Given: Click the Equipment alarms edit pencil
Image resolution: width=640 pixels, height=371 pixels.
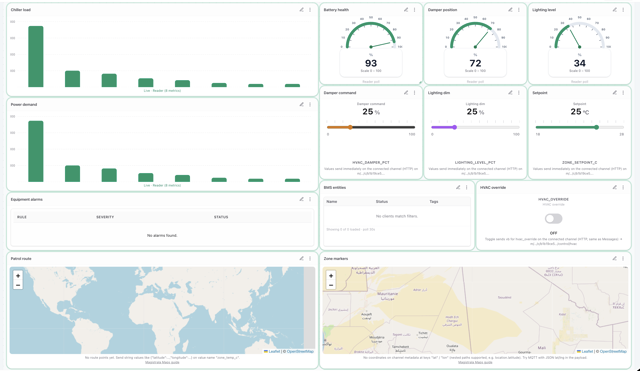Looking at the screenshot, I should point(301,199).
